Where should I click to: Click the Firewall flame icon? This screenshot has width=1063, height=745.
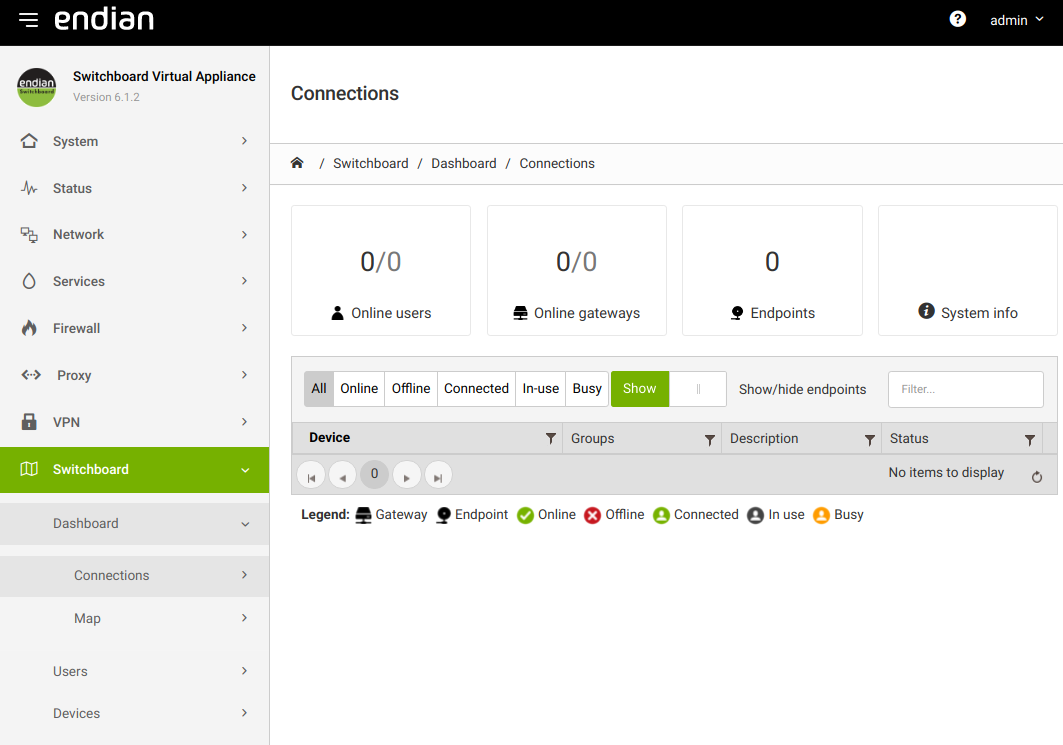coord(29,328)
